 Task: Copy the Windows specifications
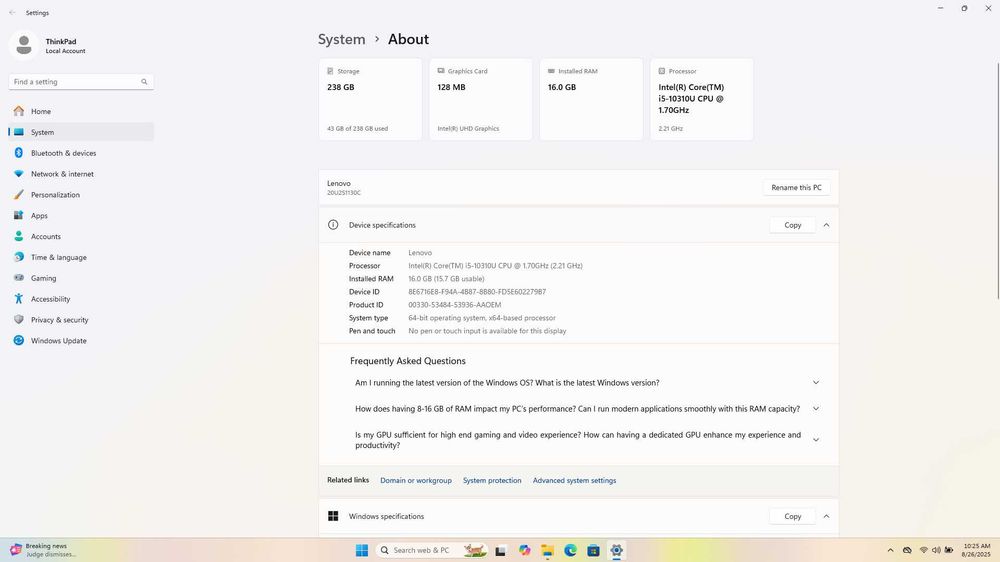(x=793, y=516)
